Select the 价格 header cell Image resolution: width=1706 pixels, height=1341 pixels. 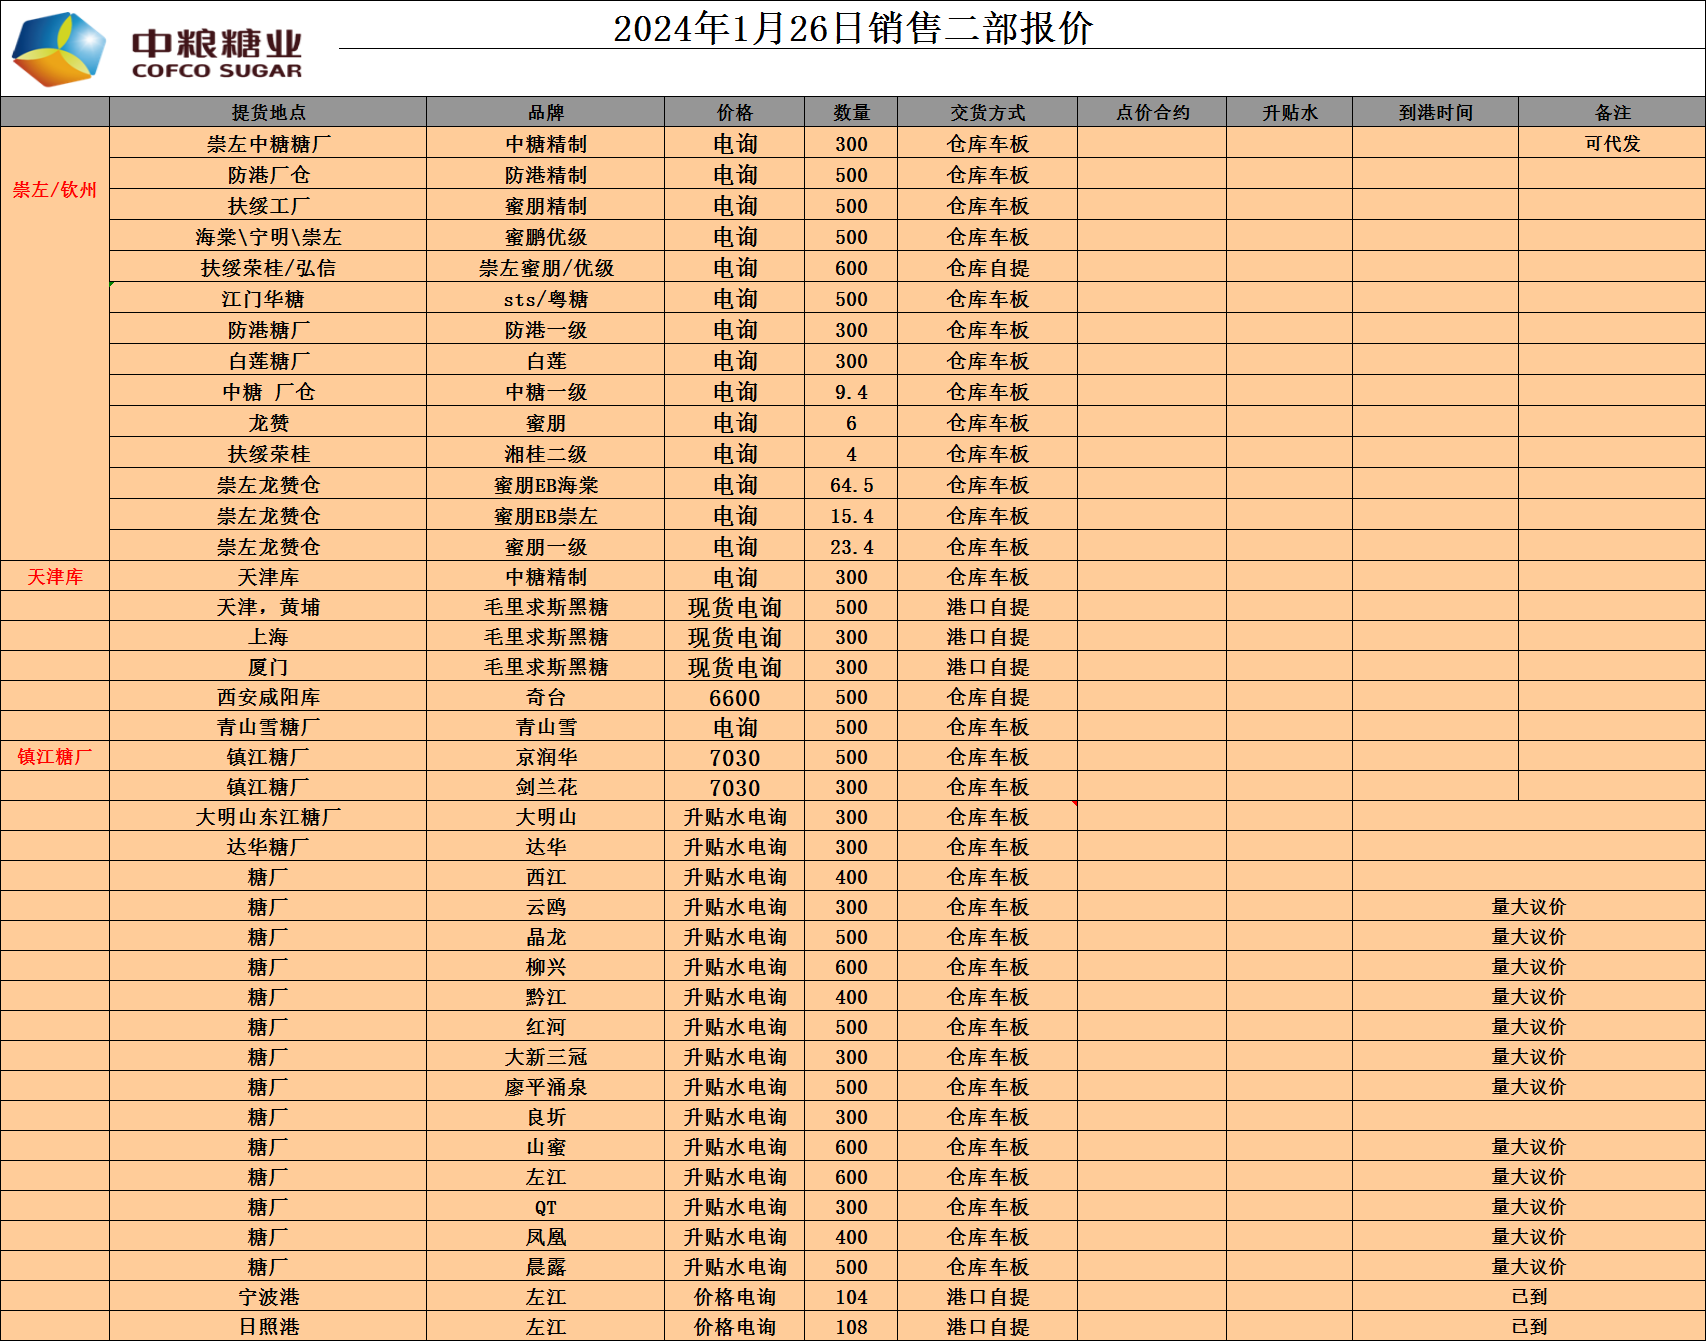(x=734, y=112)
